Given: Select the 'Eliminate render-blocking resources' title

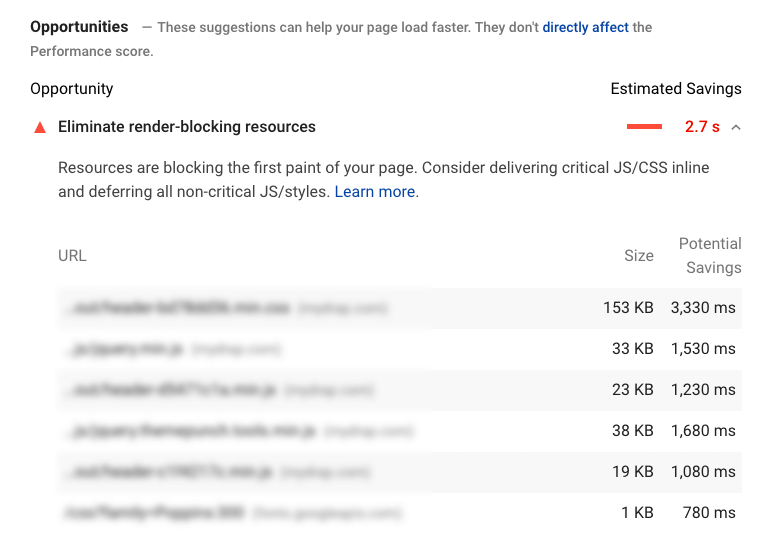Looking at the screenshot, I should pyautogui.click(x=187, y=127).
